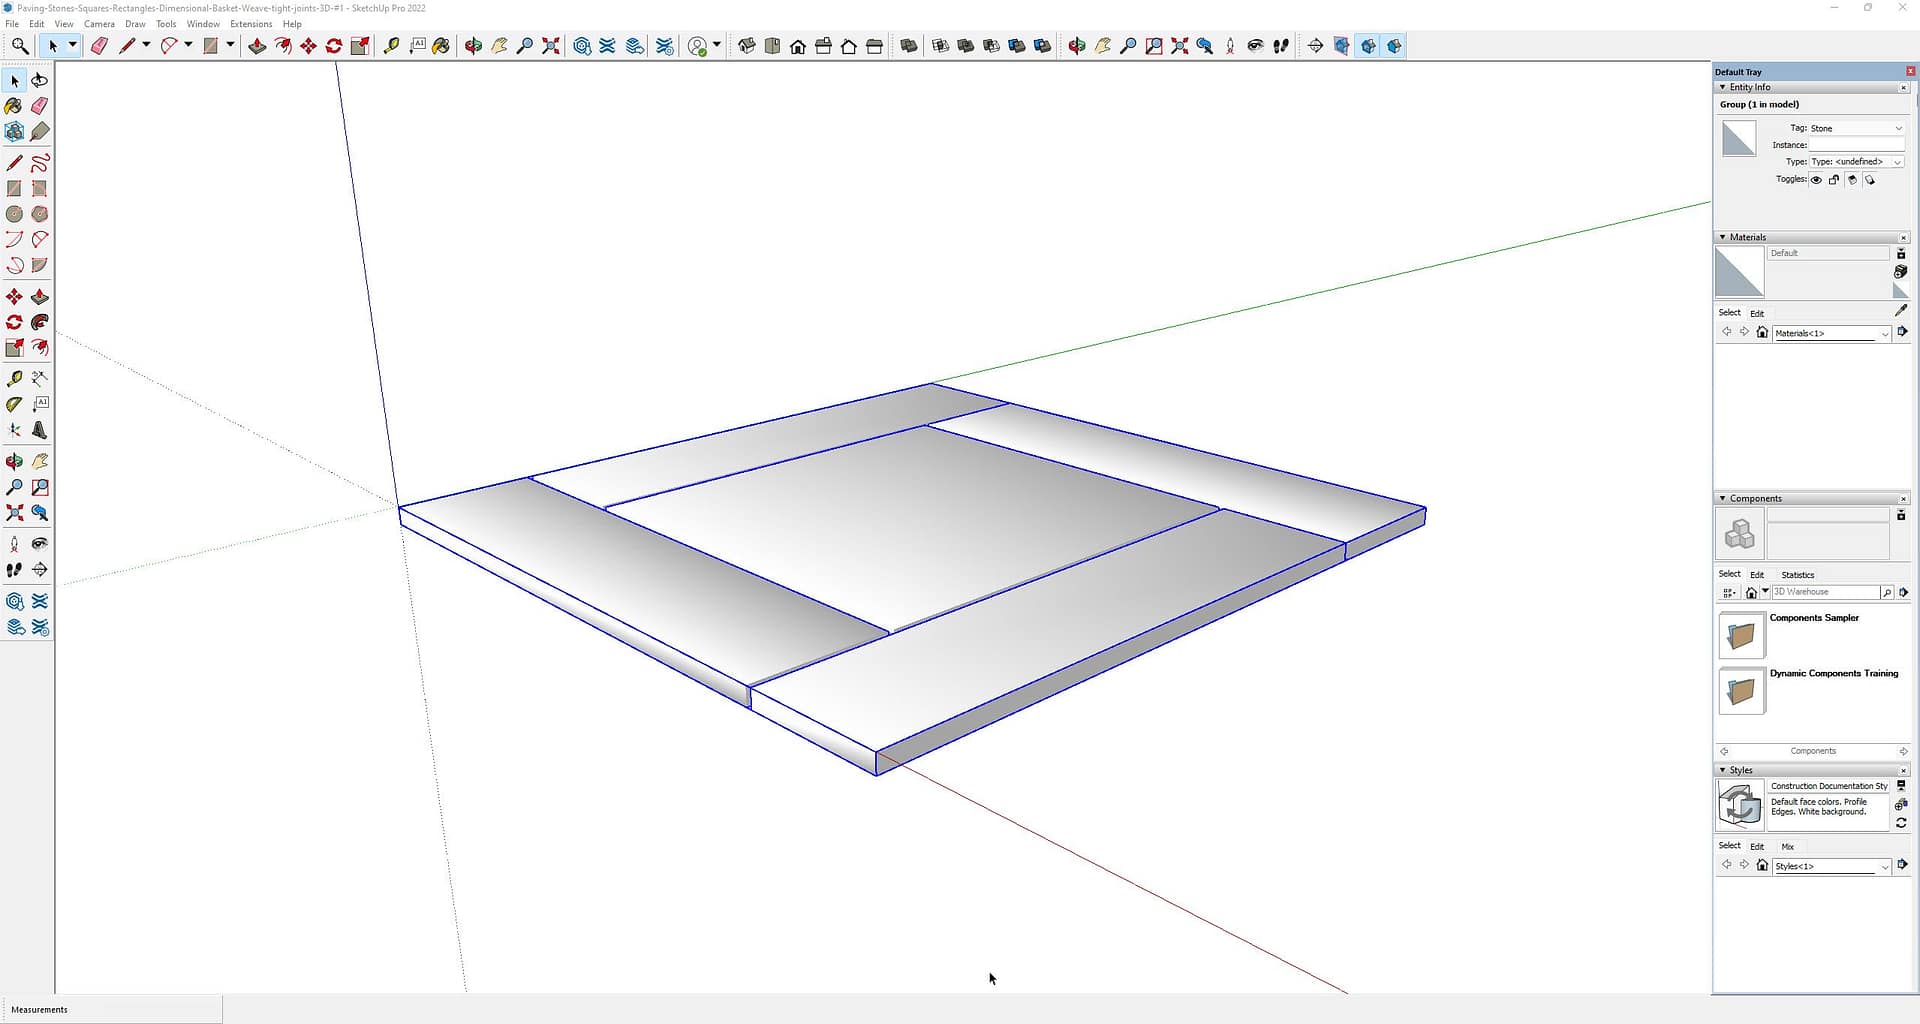Select the Follow Me tool in left toolbar
The height and width of the screenshot is (1024, 1920).
tap(40, 323)
